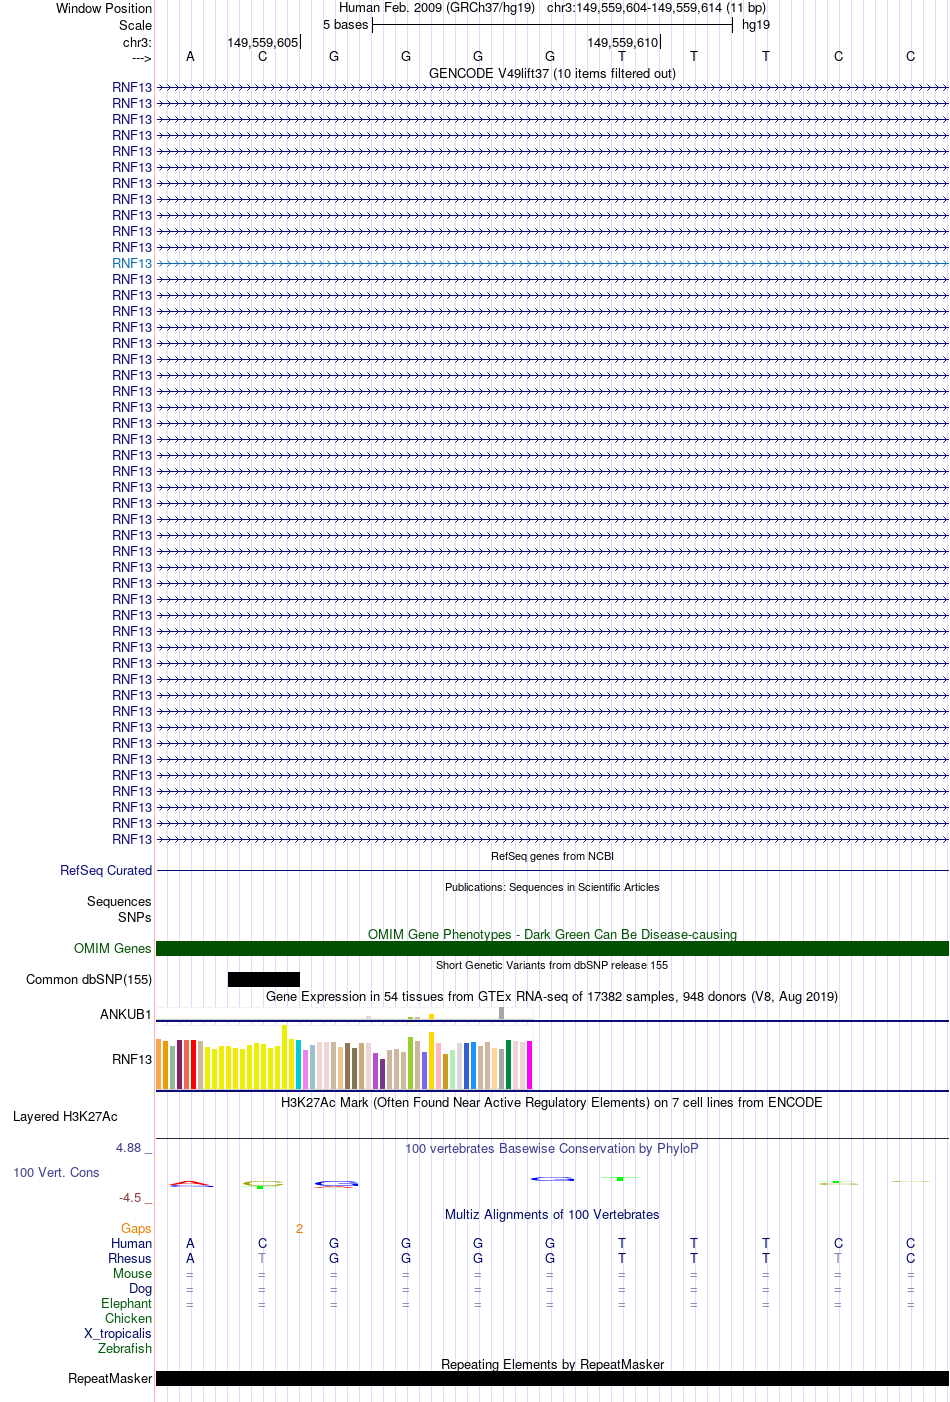Open H3K27Ac Mark track title

tap(552, 1102)
